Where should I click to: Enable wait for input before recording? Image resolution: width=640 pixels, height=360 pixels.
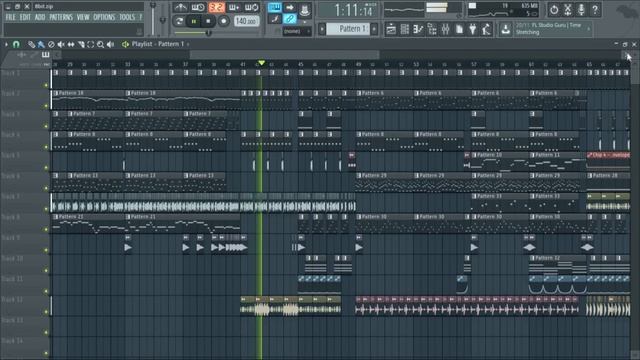pyautogui.click(x=198, y=7)
